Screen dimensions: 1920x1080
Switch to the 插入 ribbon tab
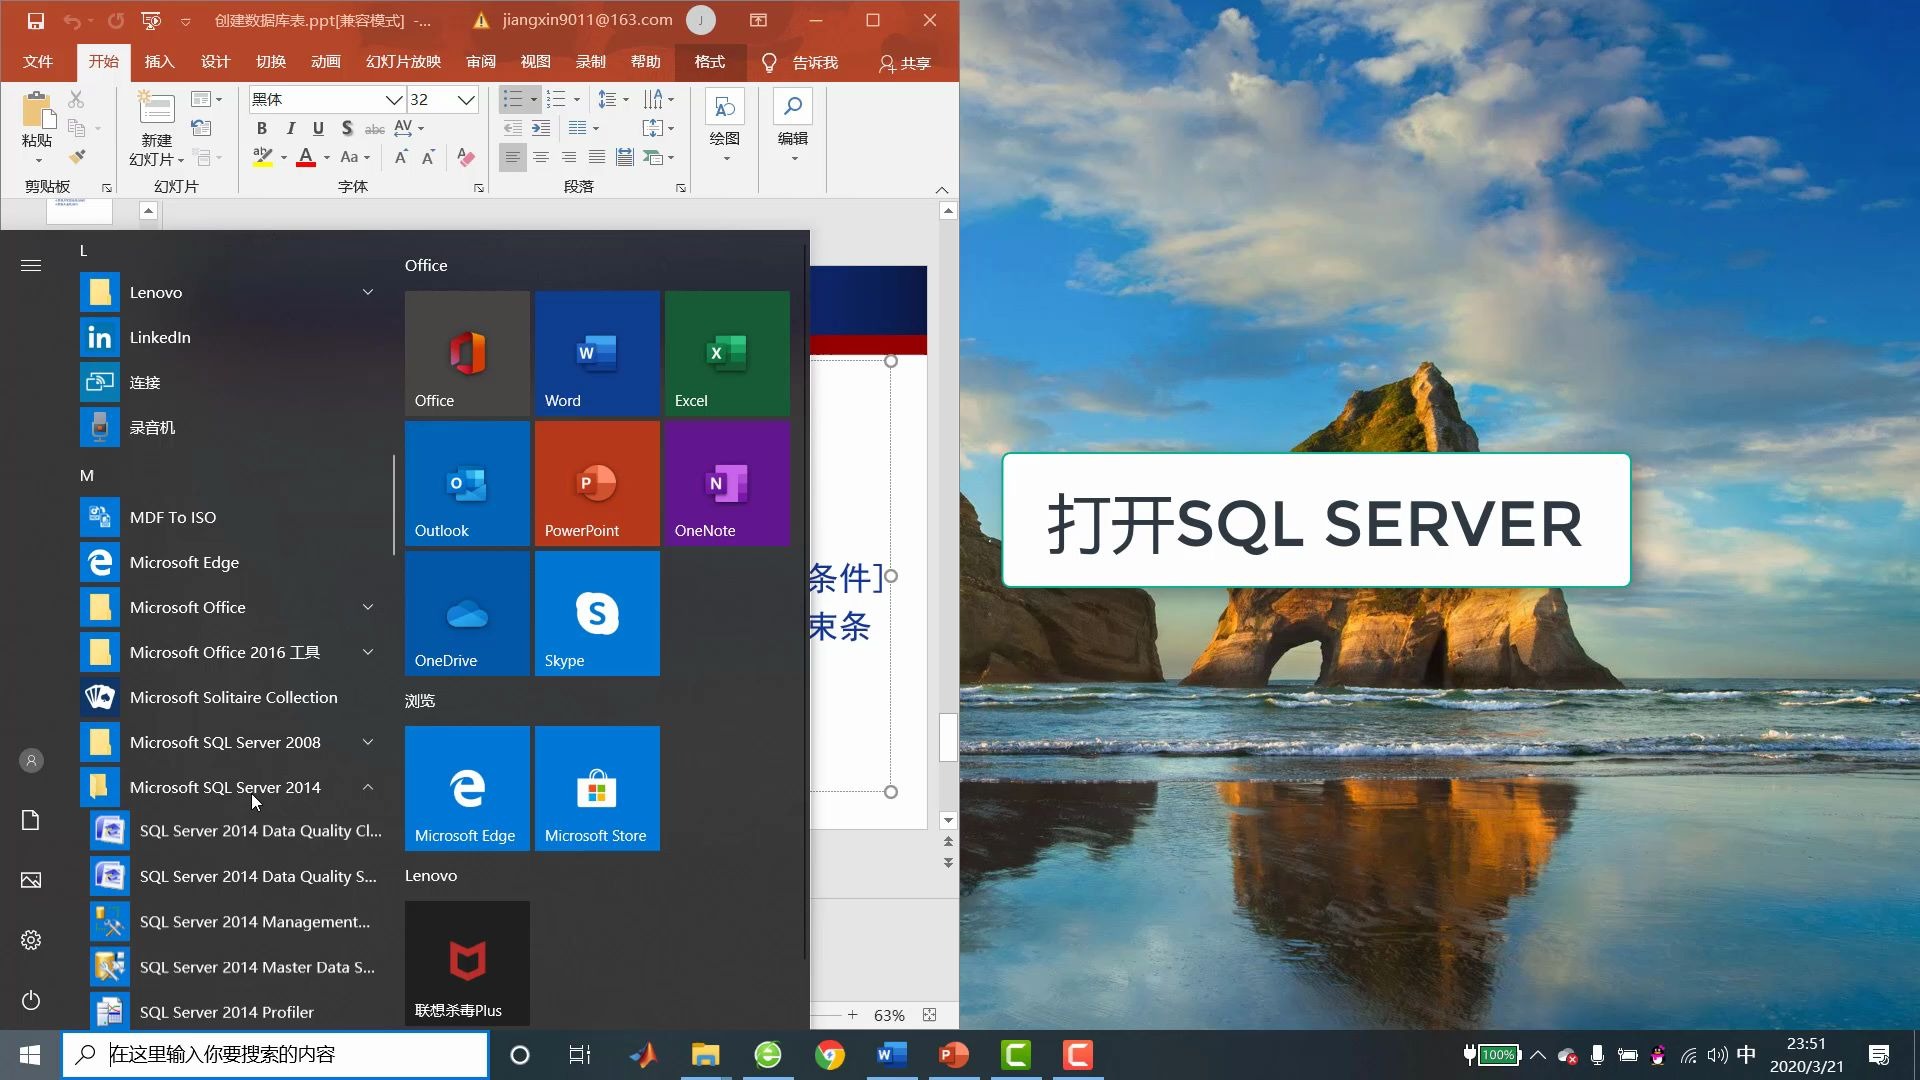(x=159, y=62)
